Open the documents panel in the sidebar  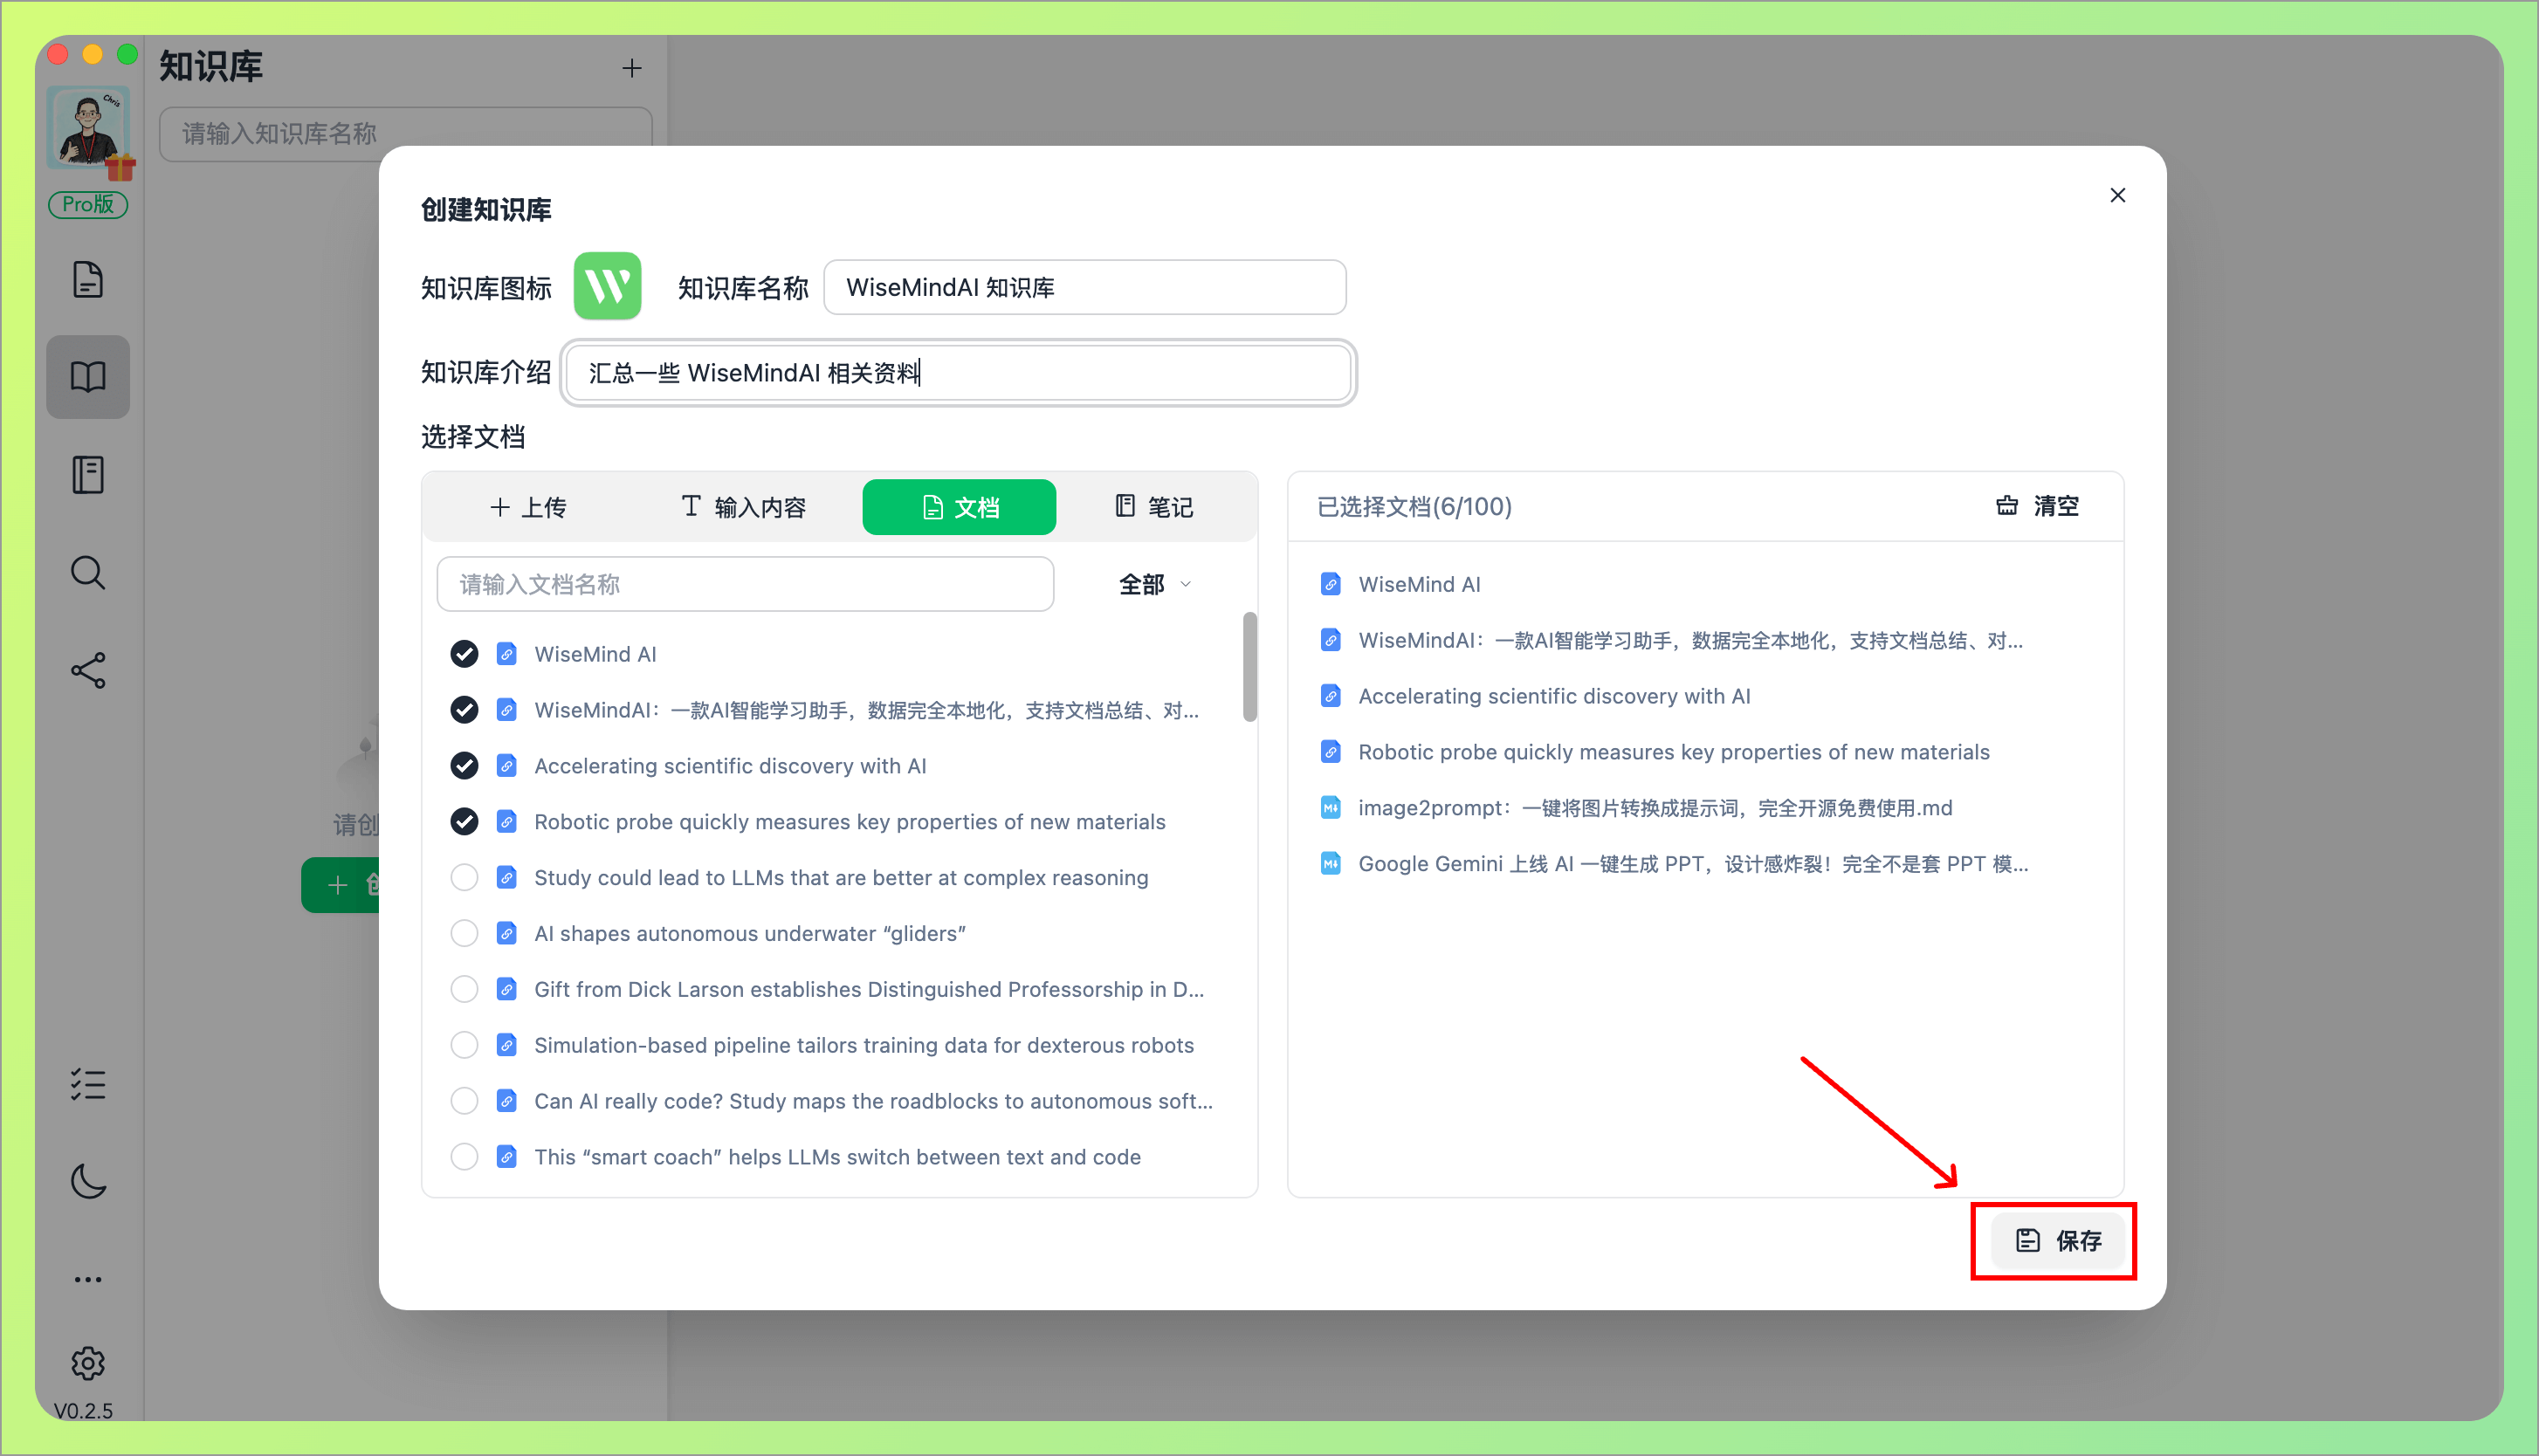(x=88, y=279)
